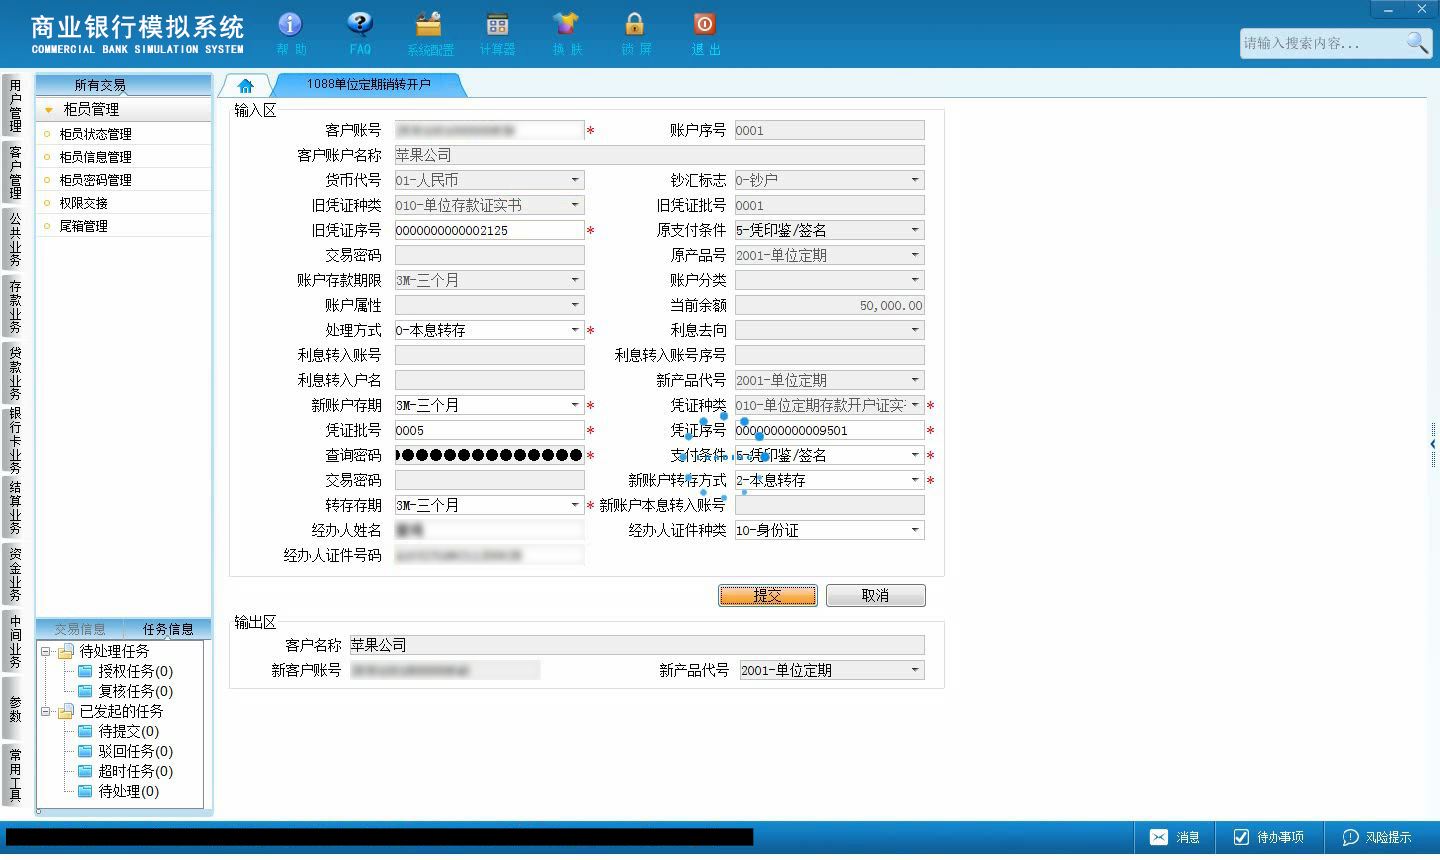1440x860 pixels.
Task: Click the 凭证序号 input field
Action: (829, 430)
